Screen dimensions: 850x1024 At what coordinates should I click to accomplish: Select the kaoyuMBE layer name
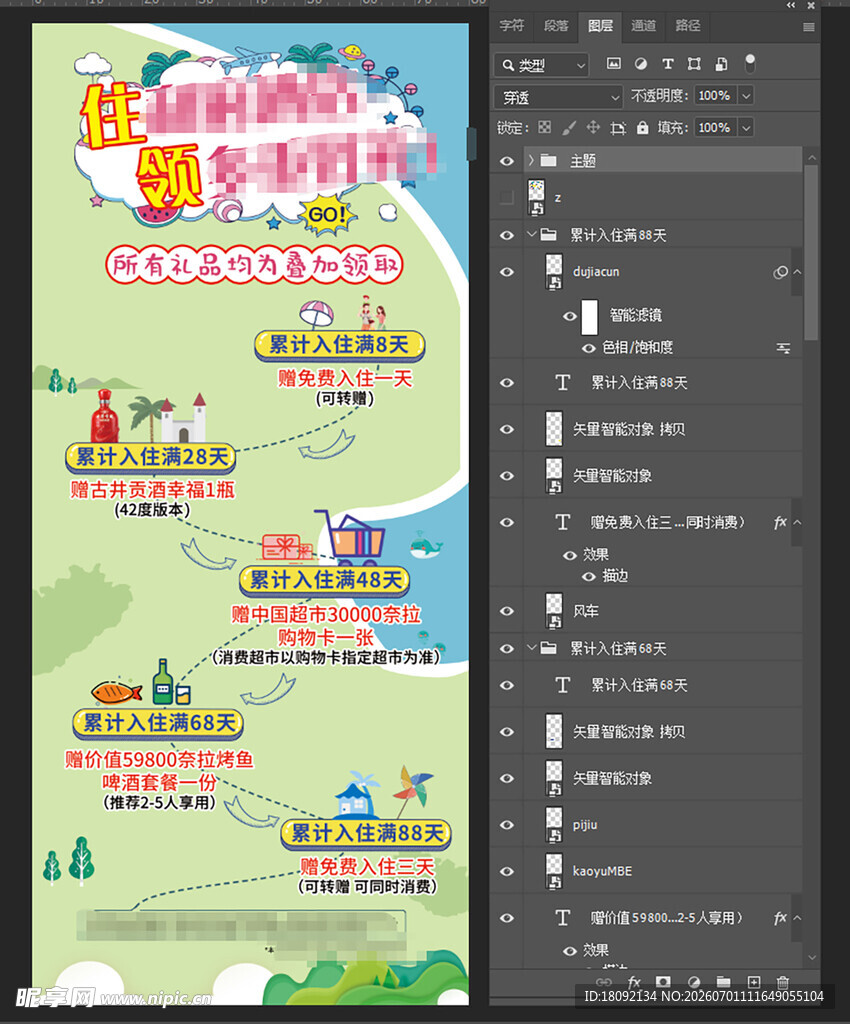point(602,872)
